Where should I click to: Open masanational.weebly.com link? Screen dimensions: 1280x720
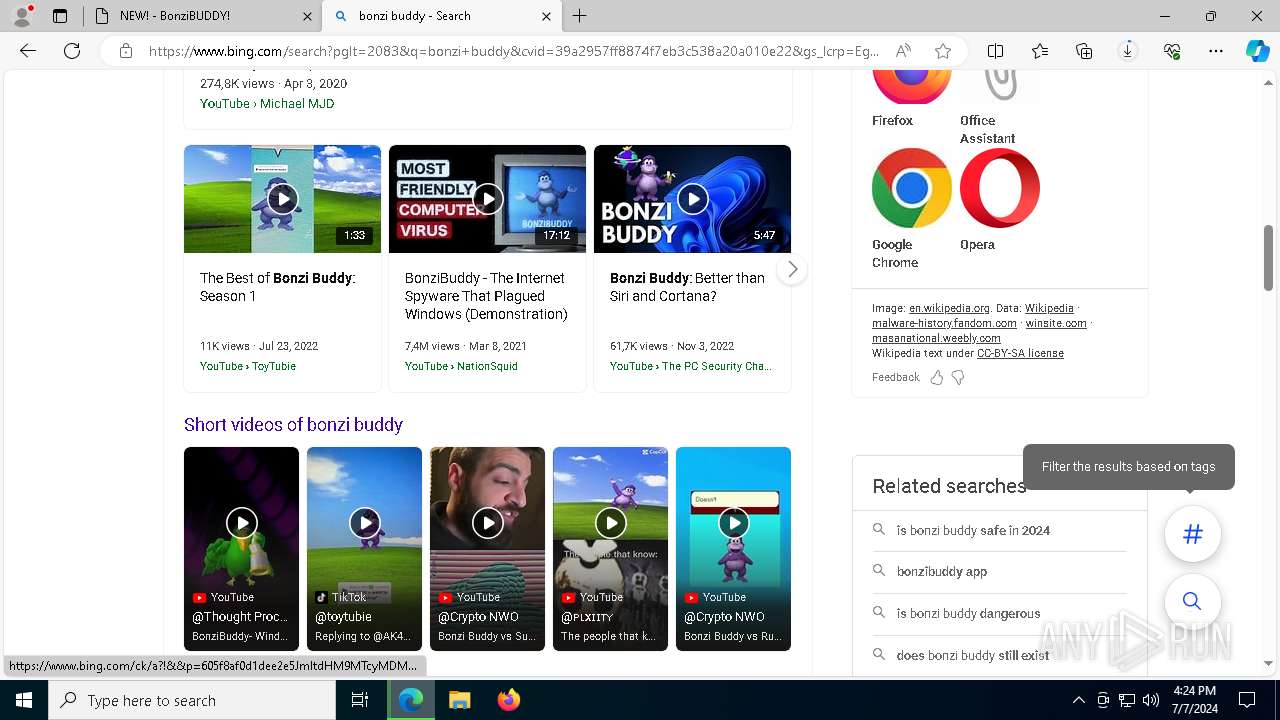pyautogui.click(x=936, y=338)
